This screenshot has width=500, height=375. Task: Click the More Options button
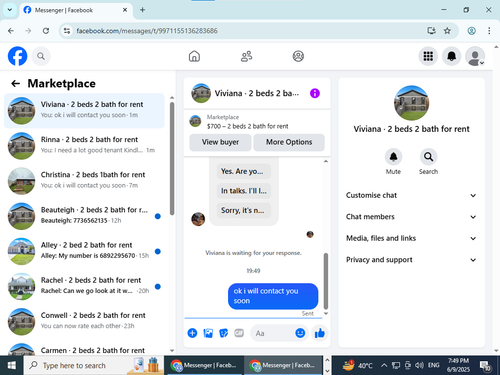point(289,142)
